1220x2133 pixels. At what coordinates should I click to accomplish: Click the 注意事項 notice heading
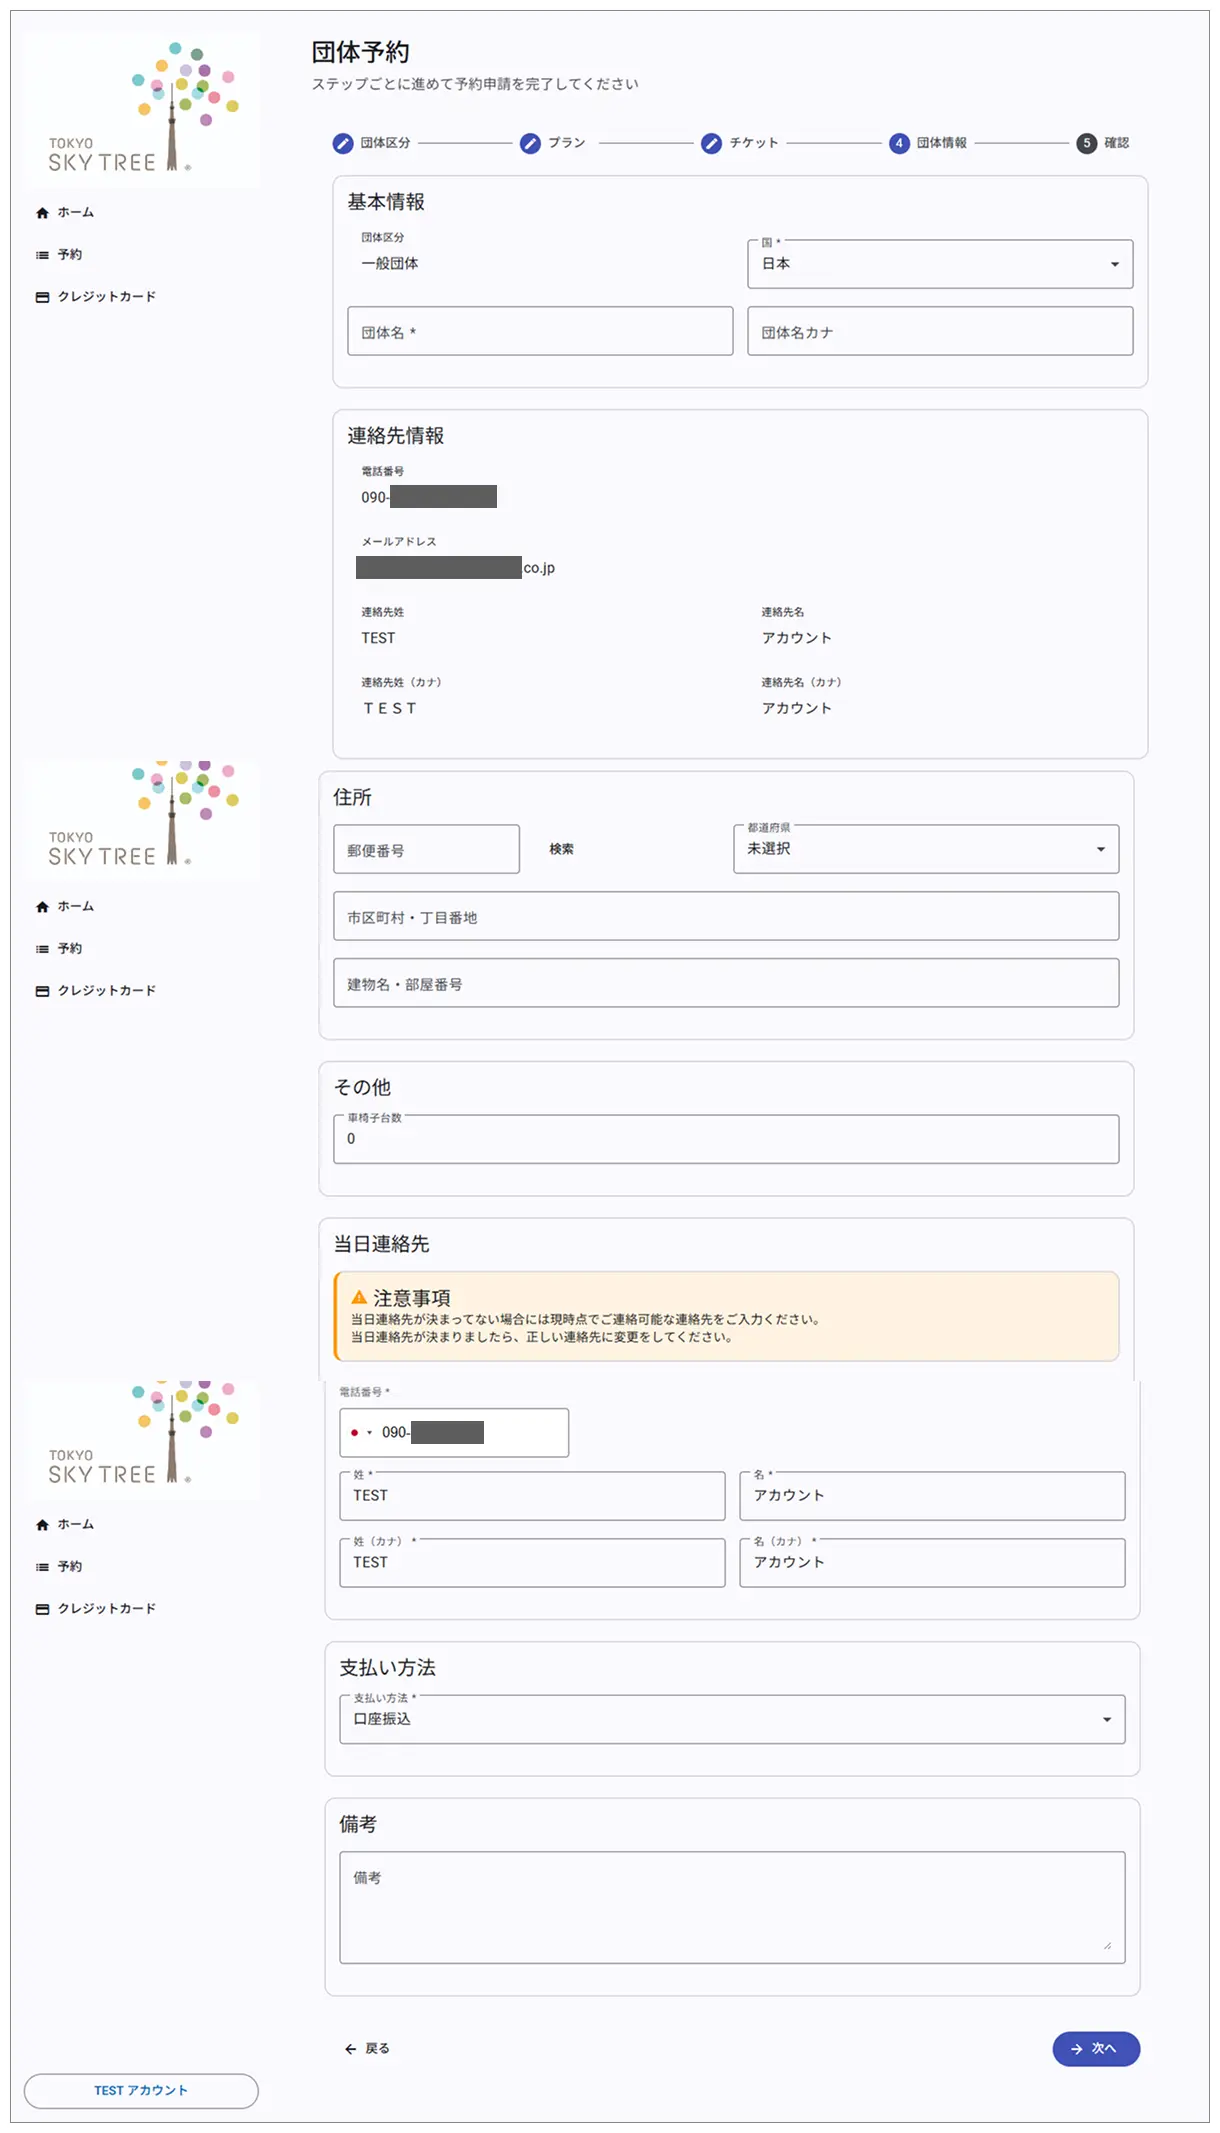click(x=412, y=1298)
